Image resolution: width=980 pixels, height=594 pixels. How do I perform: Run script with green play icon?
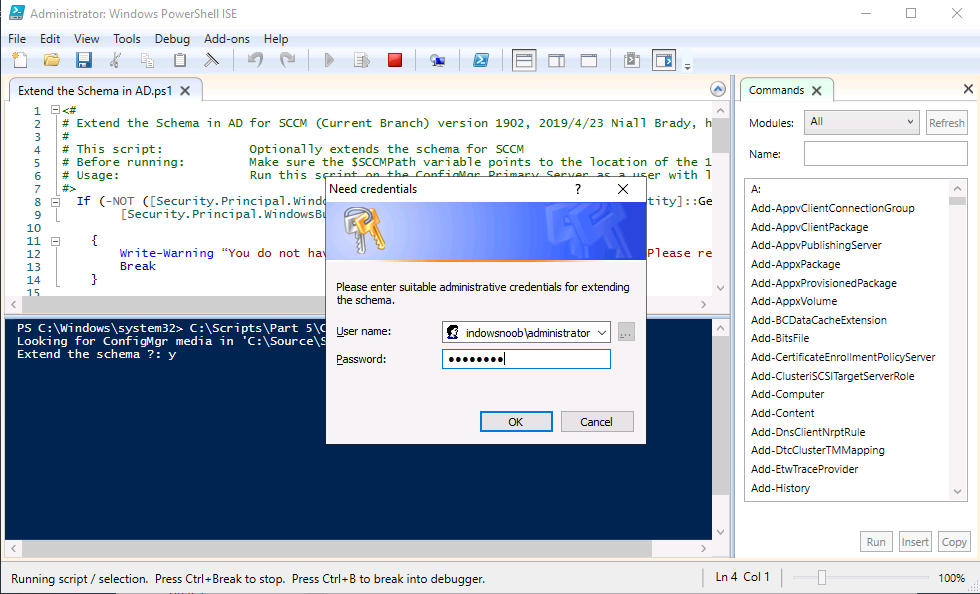coord(329,60)
